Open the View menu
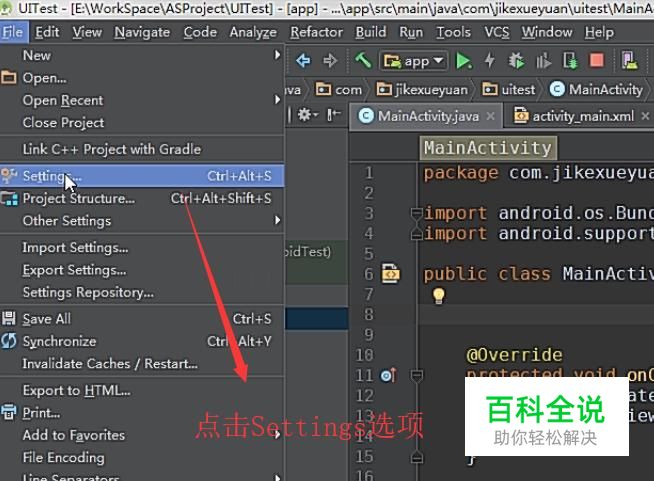 tap(87, 32)
